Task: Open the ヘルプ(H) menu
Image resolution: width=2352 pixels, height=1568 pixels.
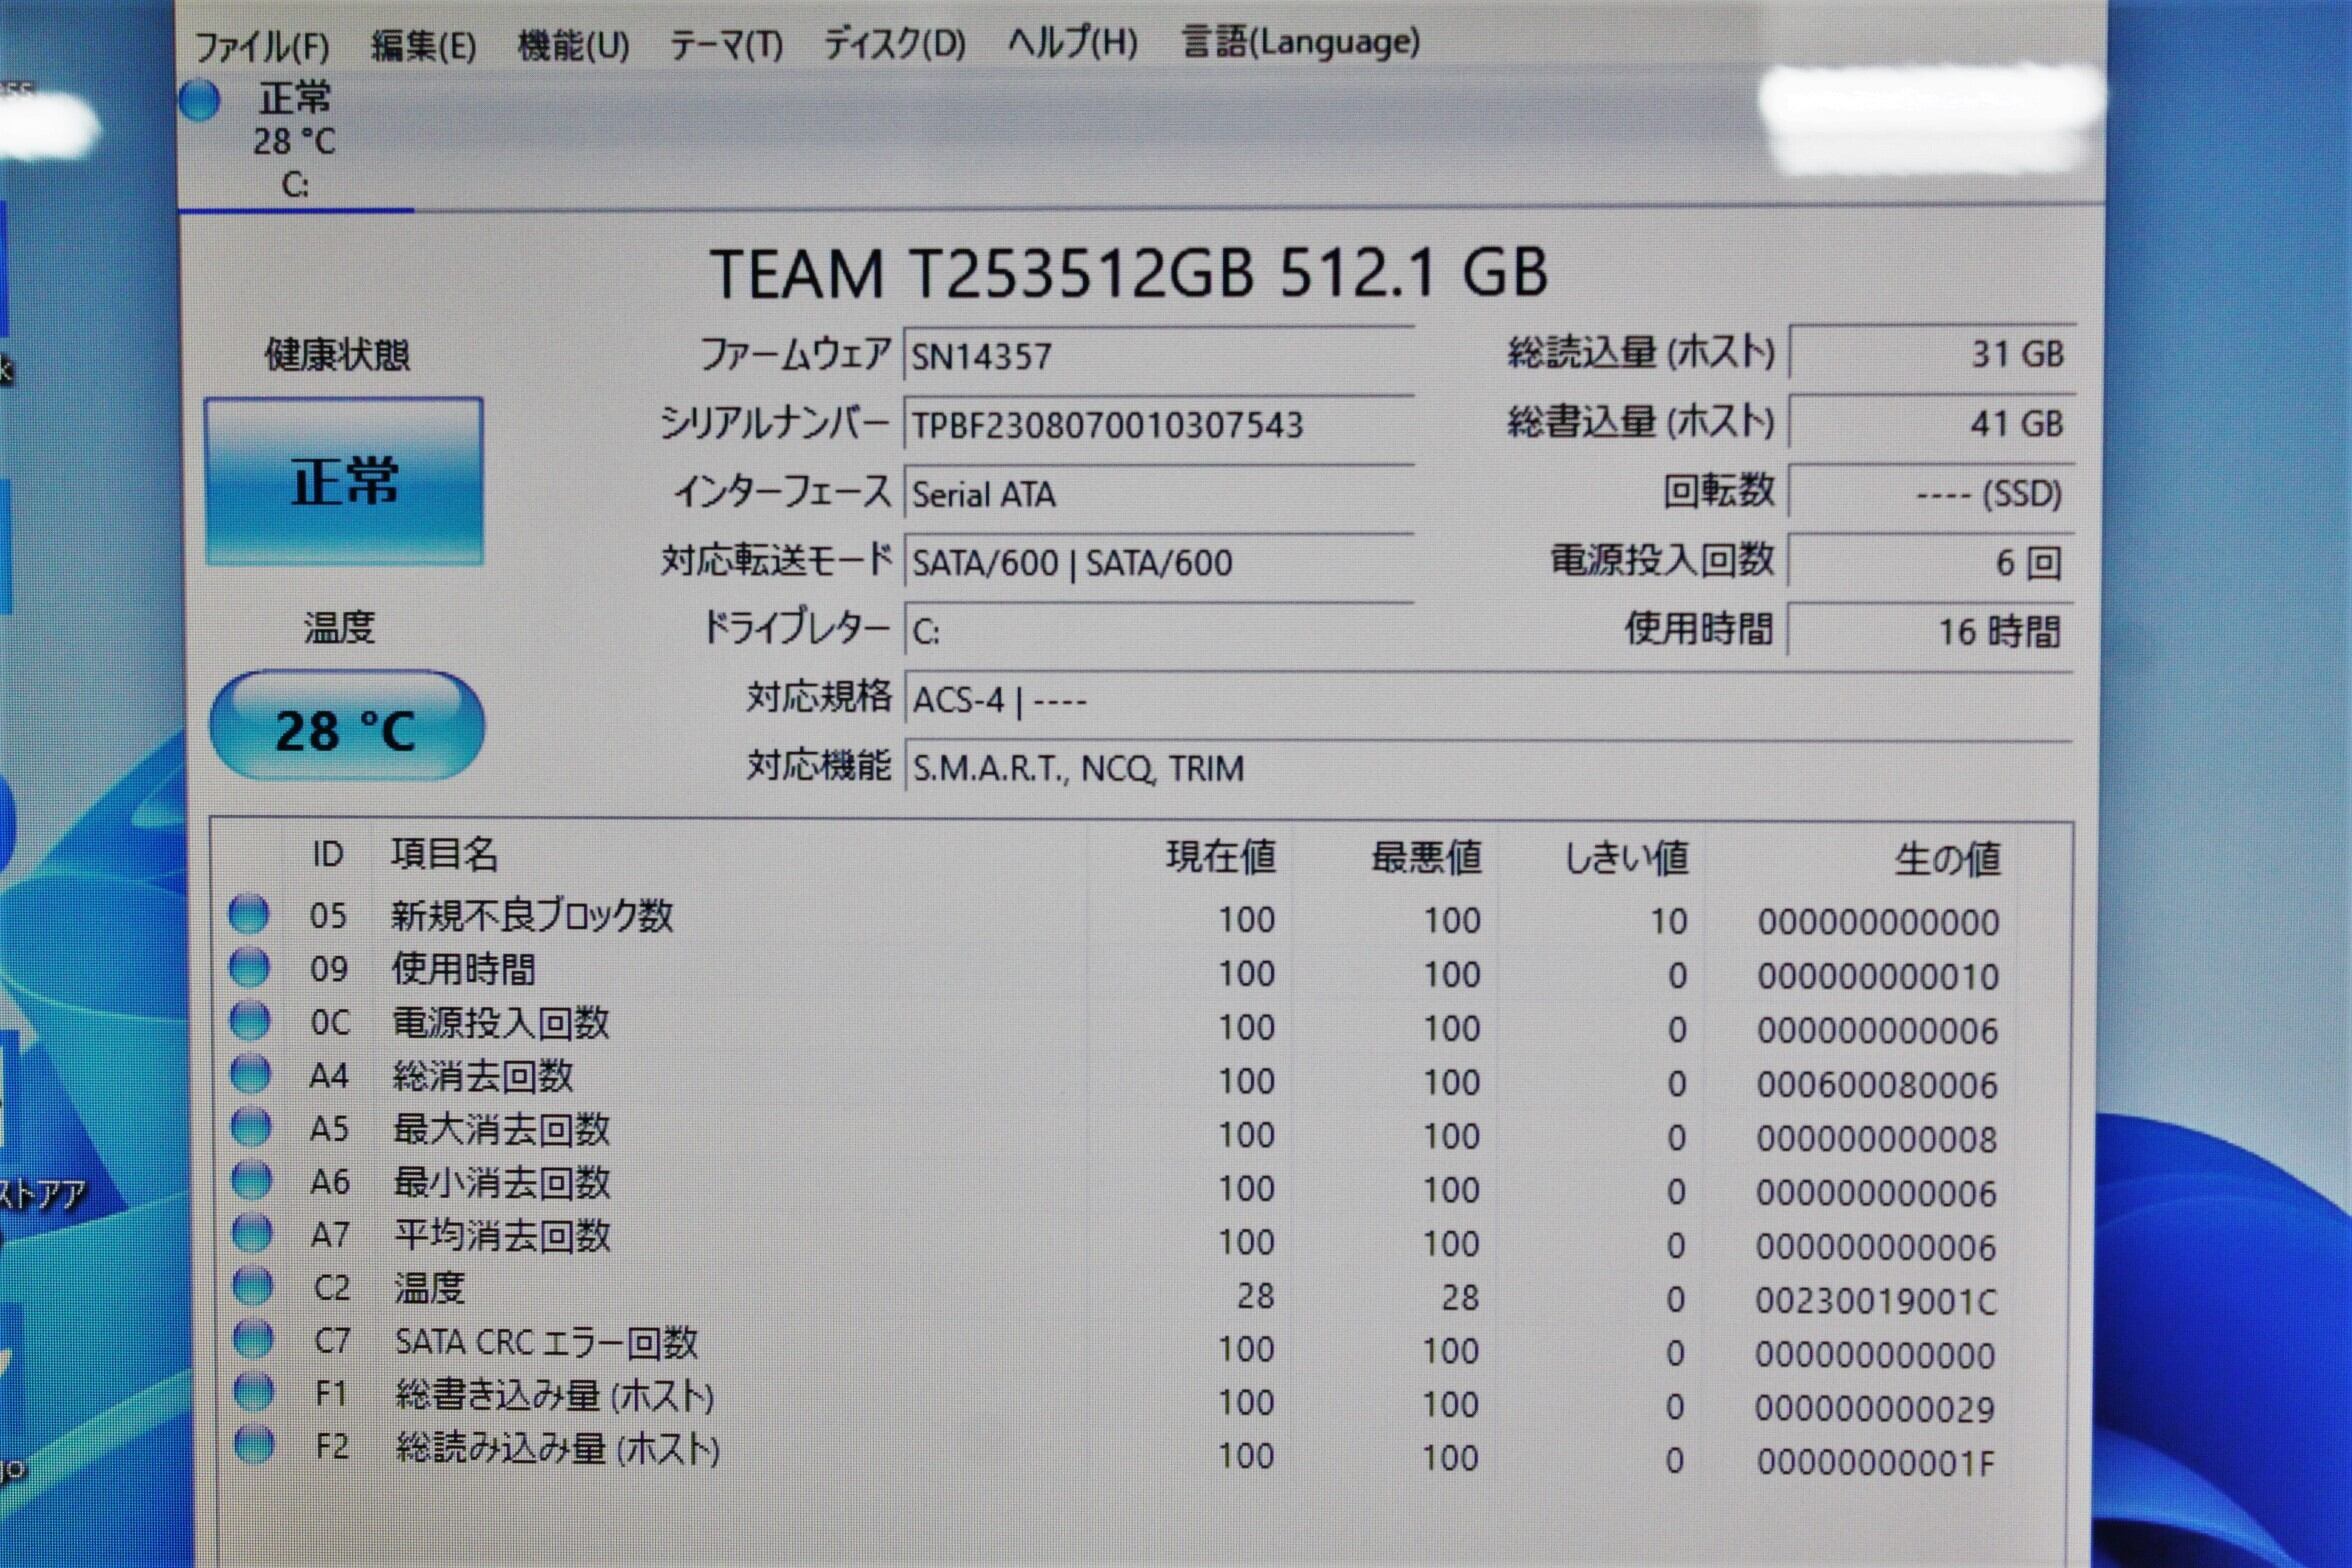Action: pyautogui.click(x=1072, y=43)
